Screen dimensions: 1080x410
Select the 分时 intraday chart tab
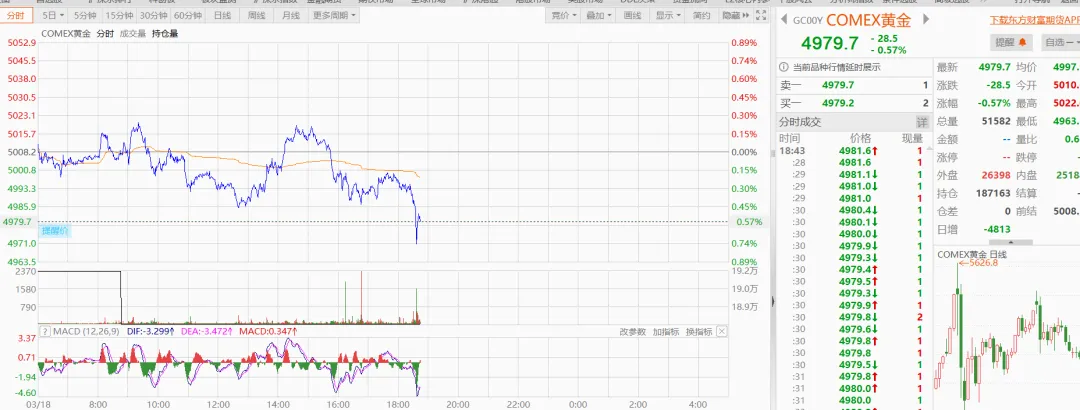pos(16,15)
